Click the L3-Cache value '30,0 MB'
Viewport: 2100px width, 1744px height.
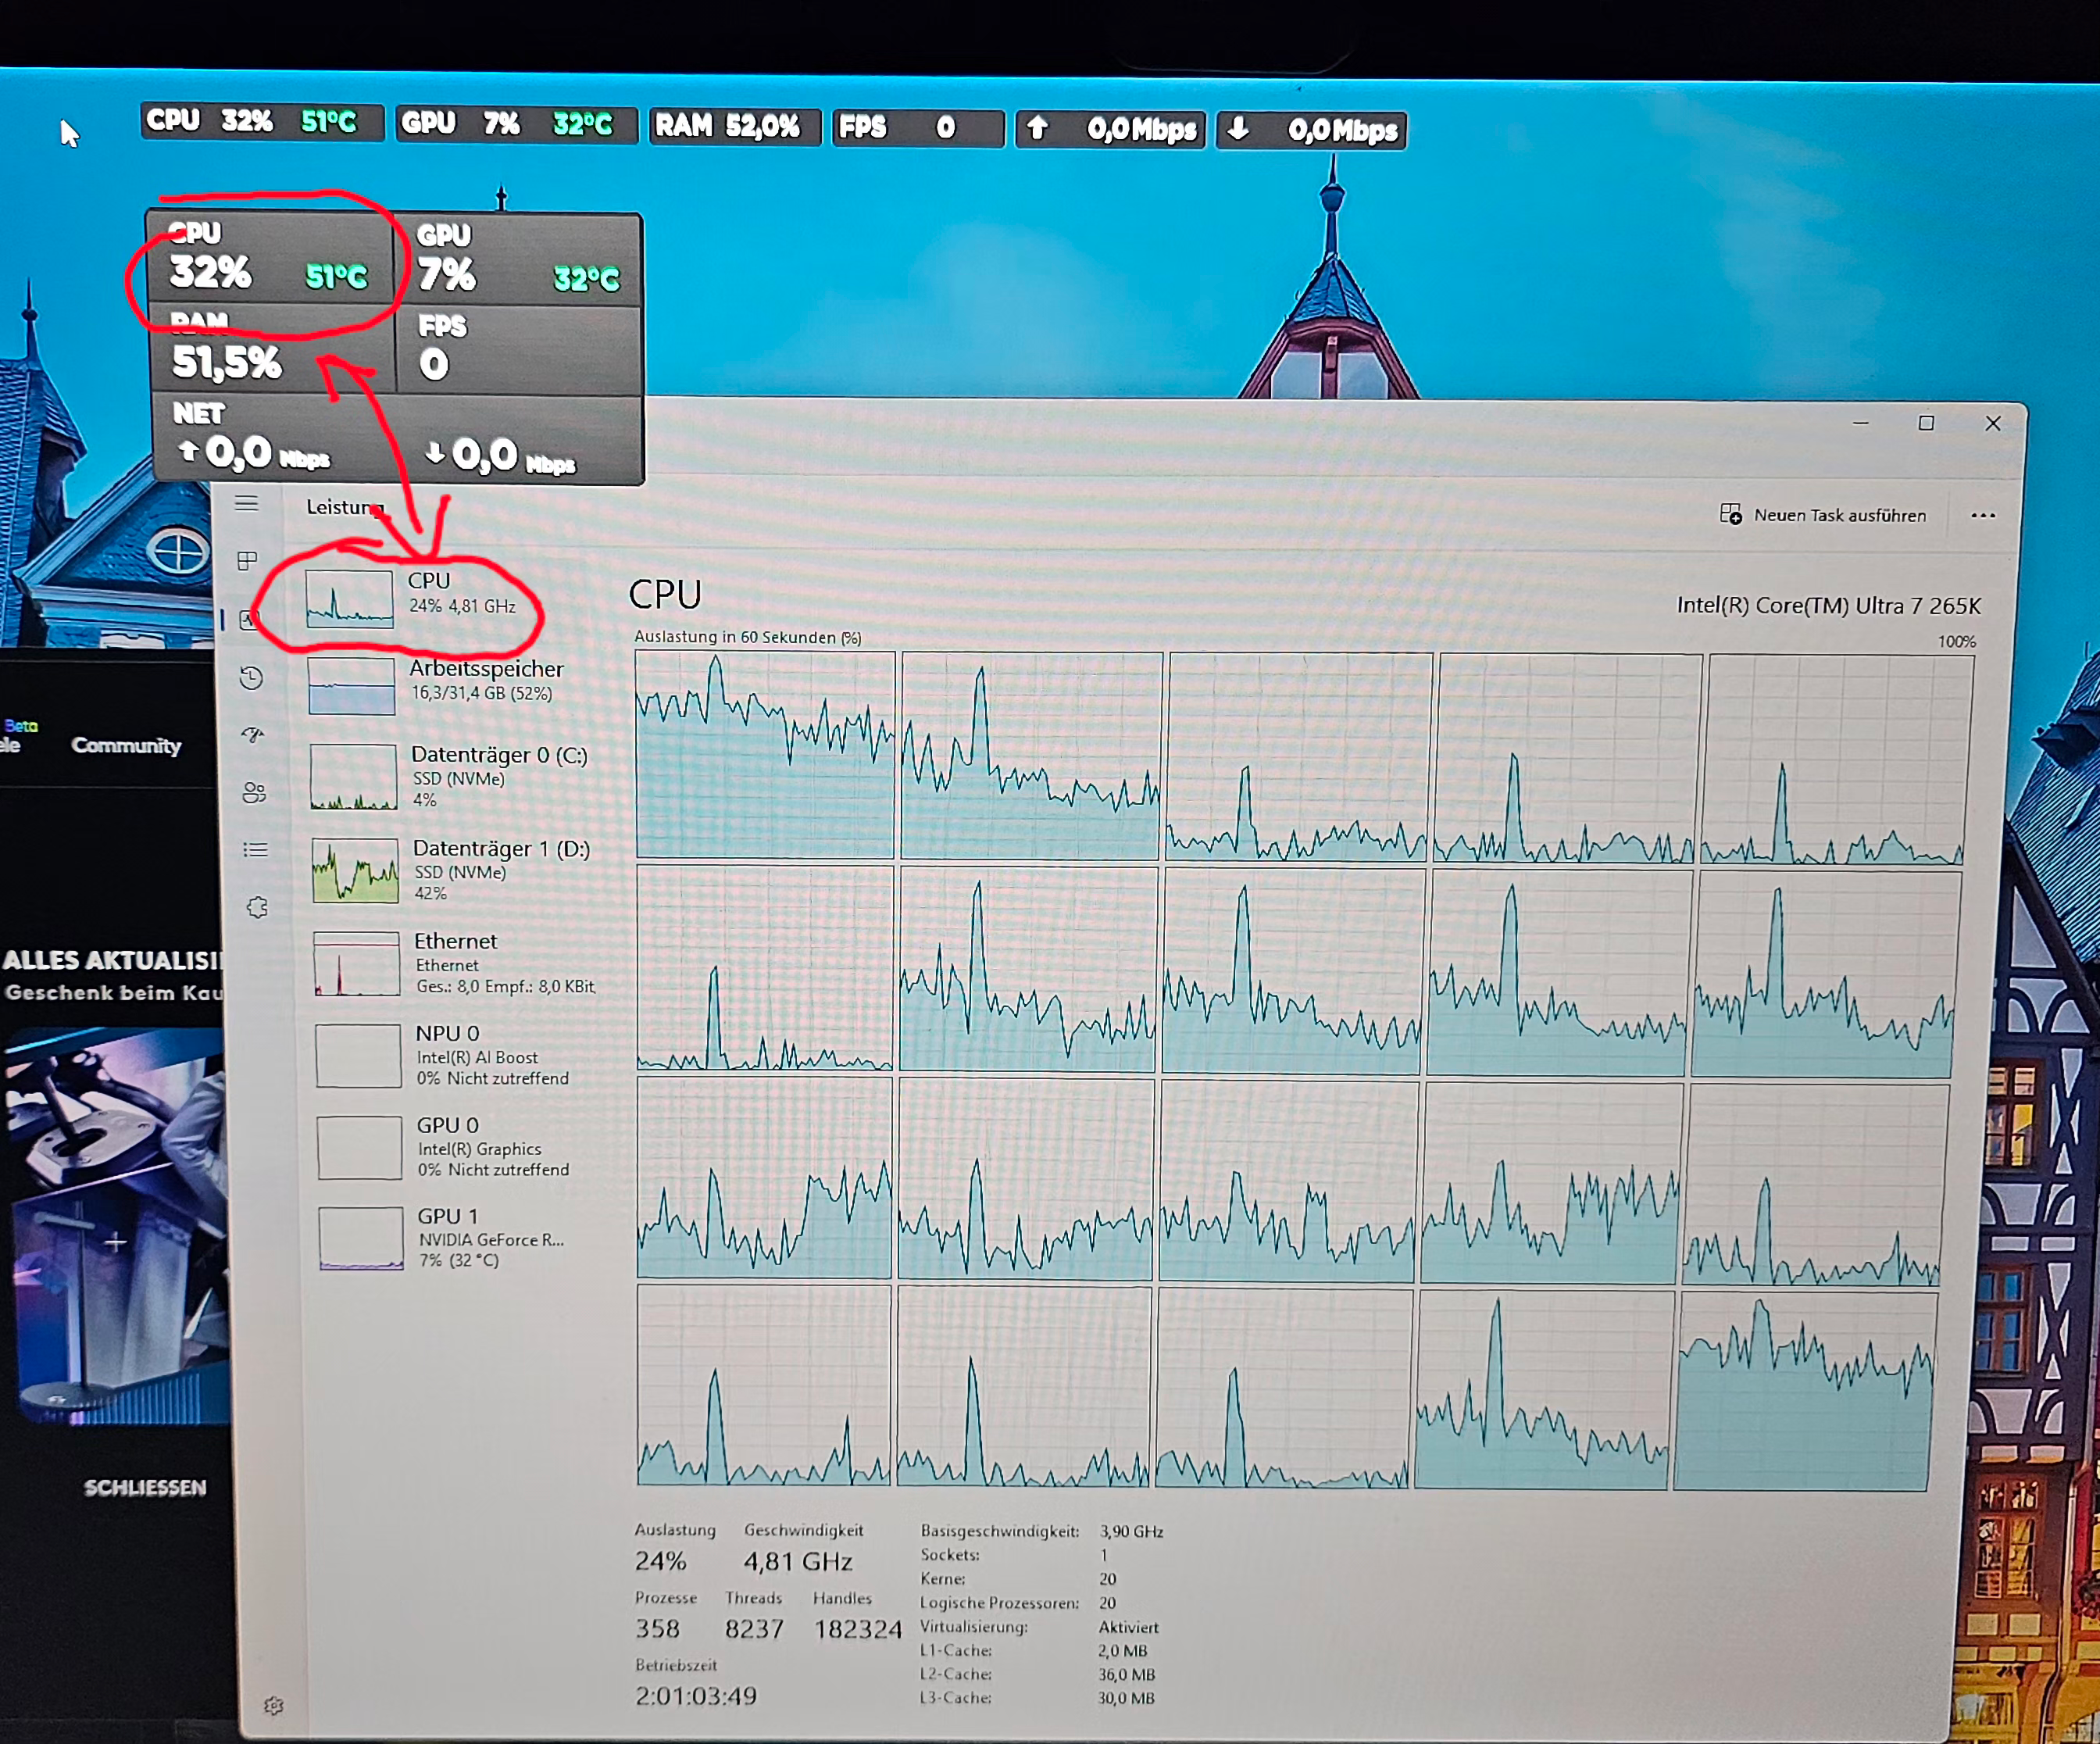tap(1126, 1698)
